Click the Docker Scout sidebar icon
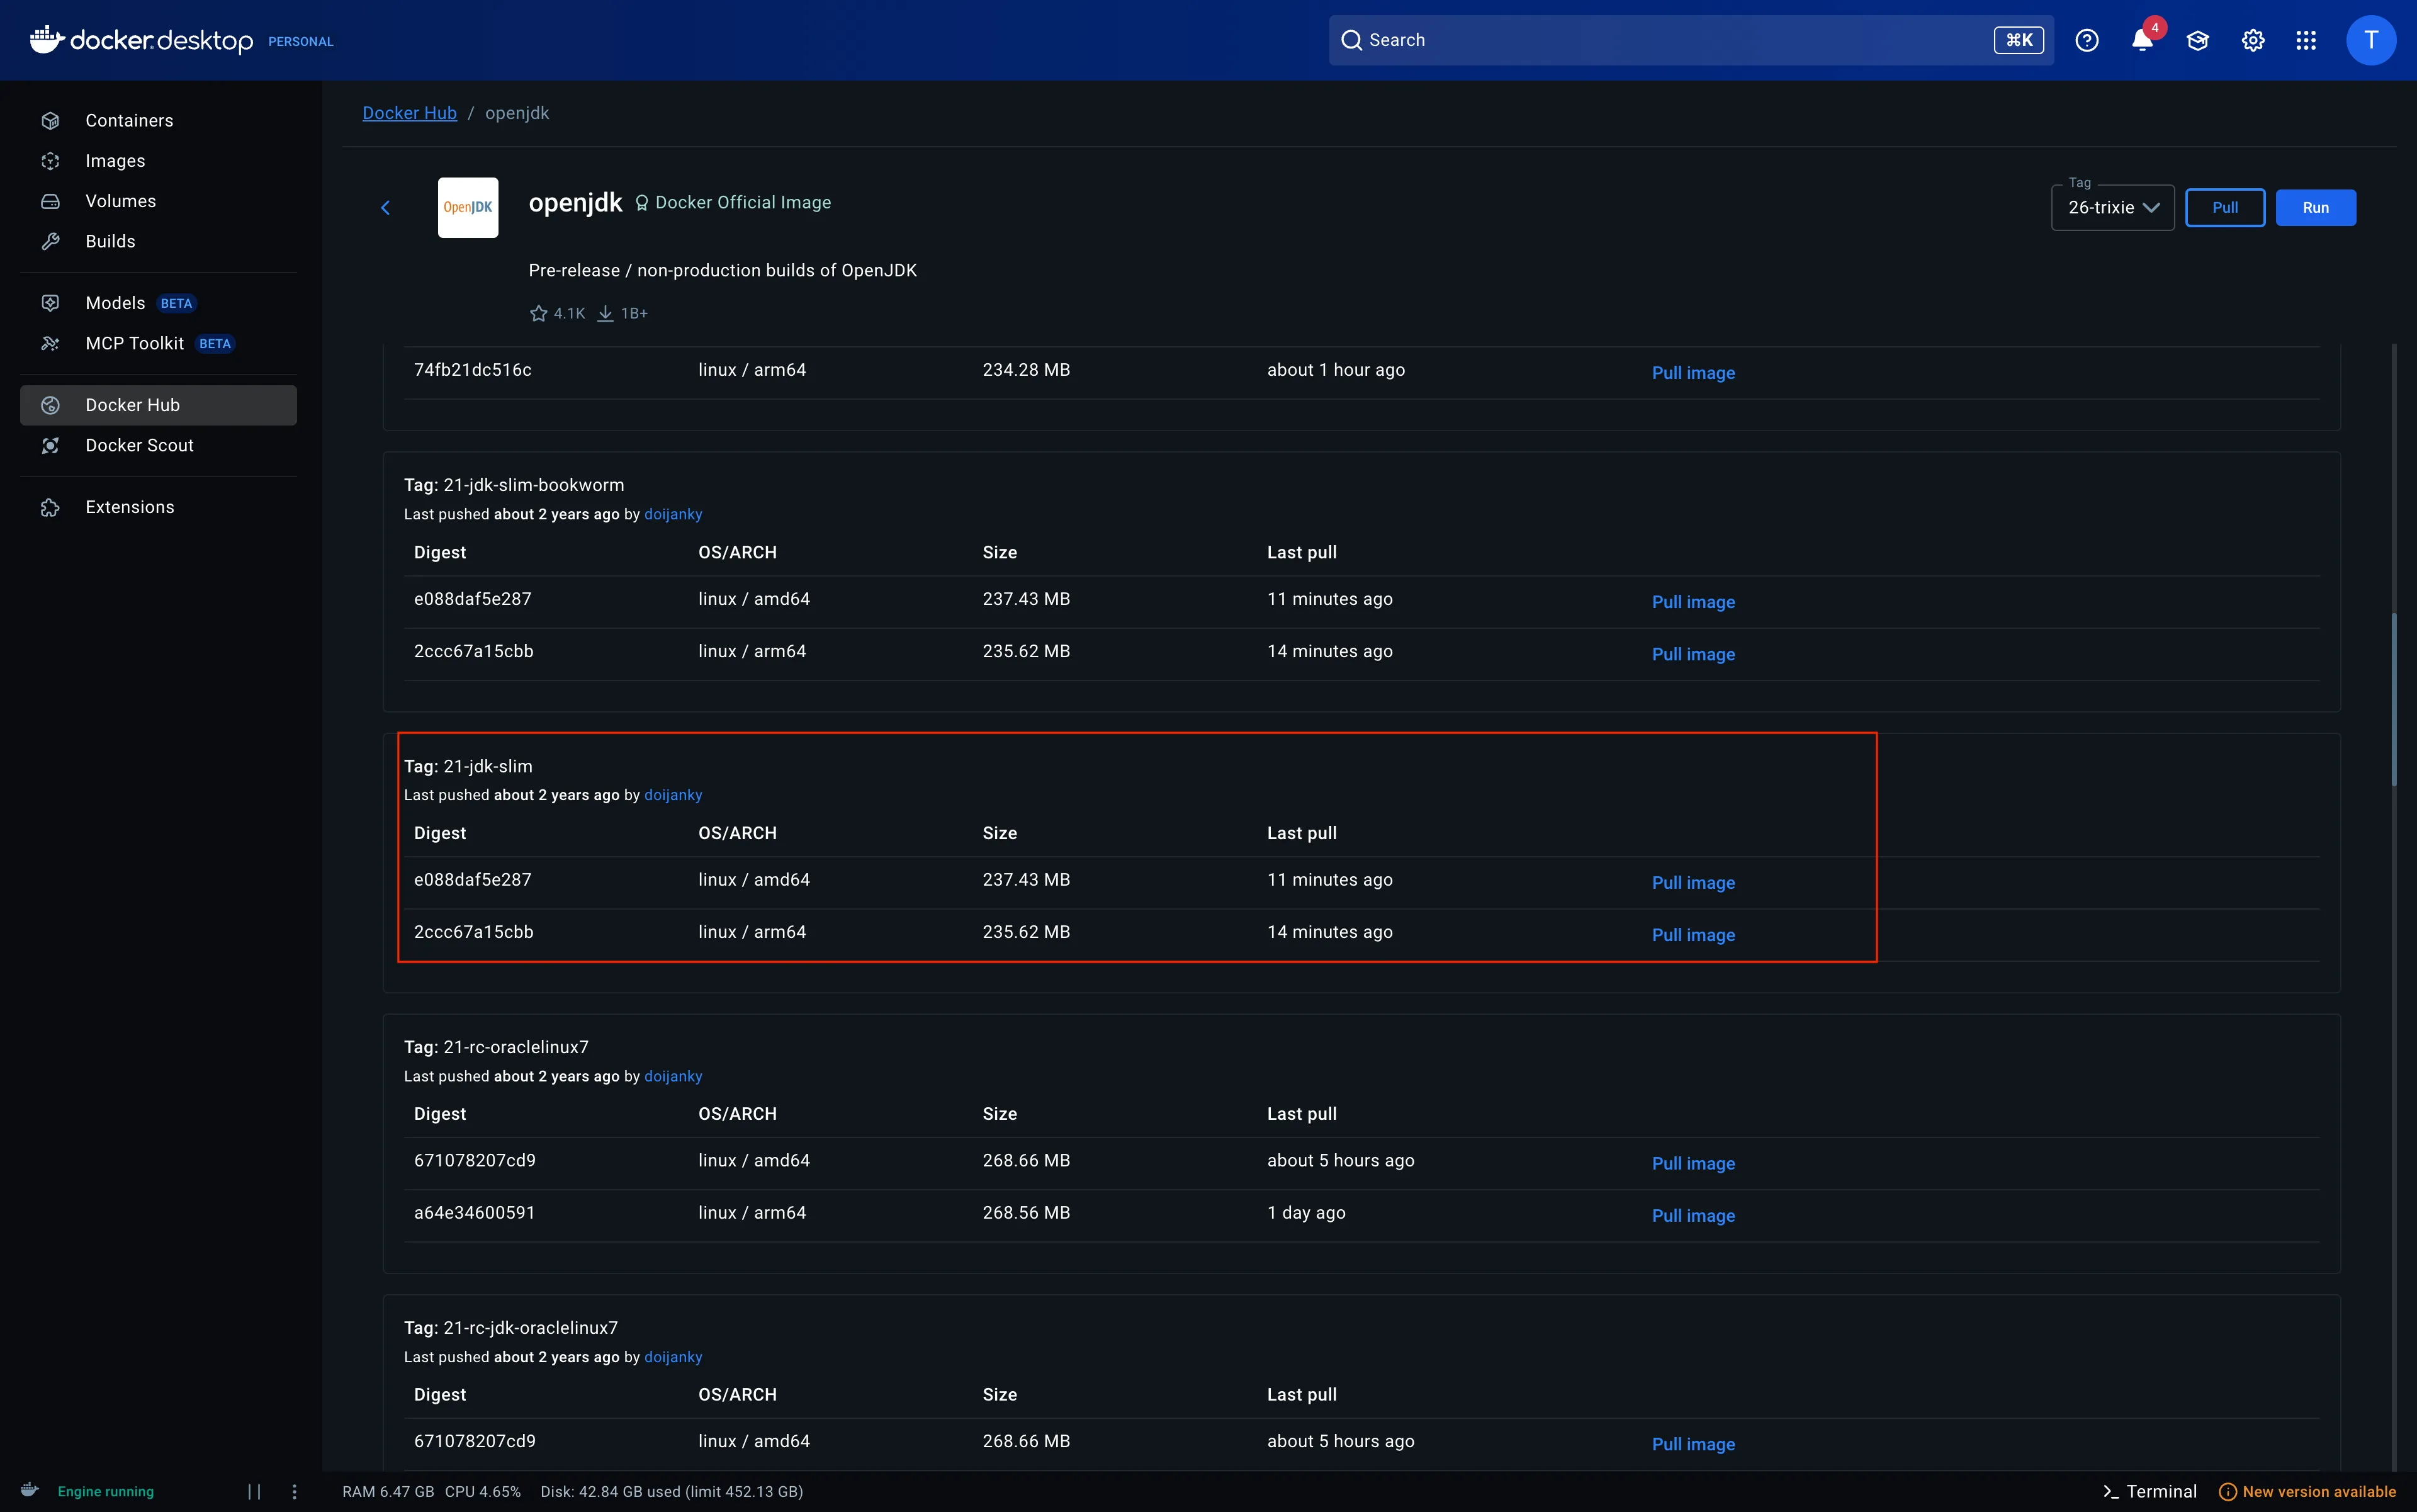The image size is (2417, 1512). (x=50, y=445)
